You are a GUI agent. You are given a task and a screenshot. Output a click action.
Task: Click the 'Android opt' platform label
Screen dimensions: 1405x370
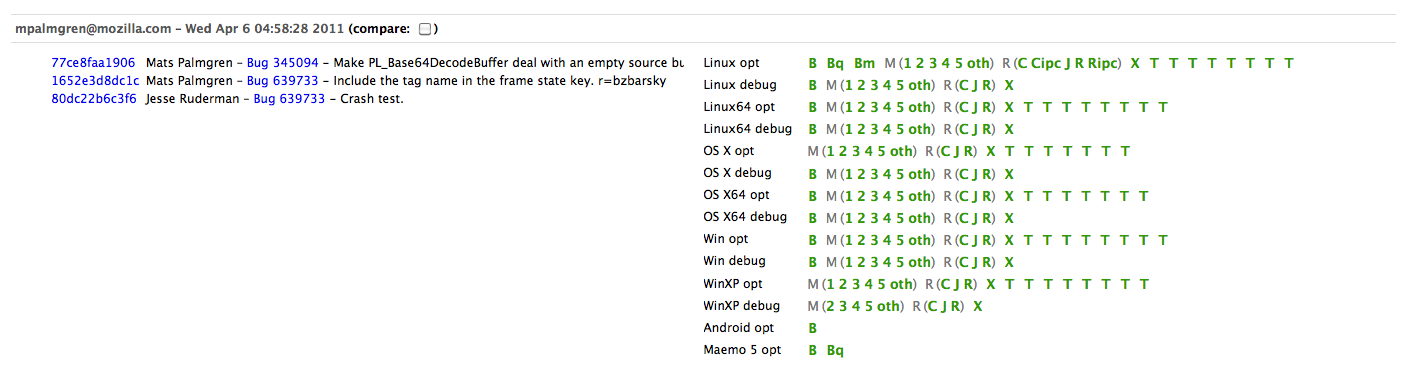click(x=739, y=328)
